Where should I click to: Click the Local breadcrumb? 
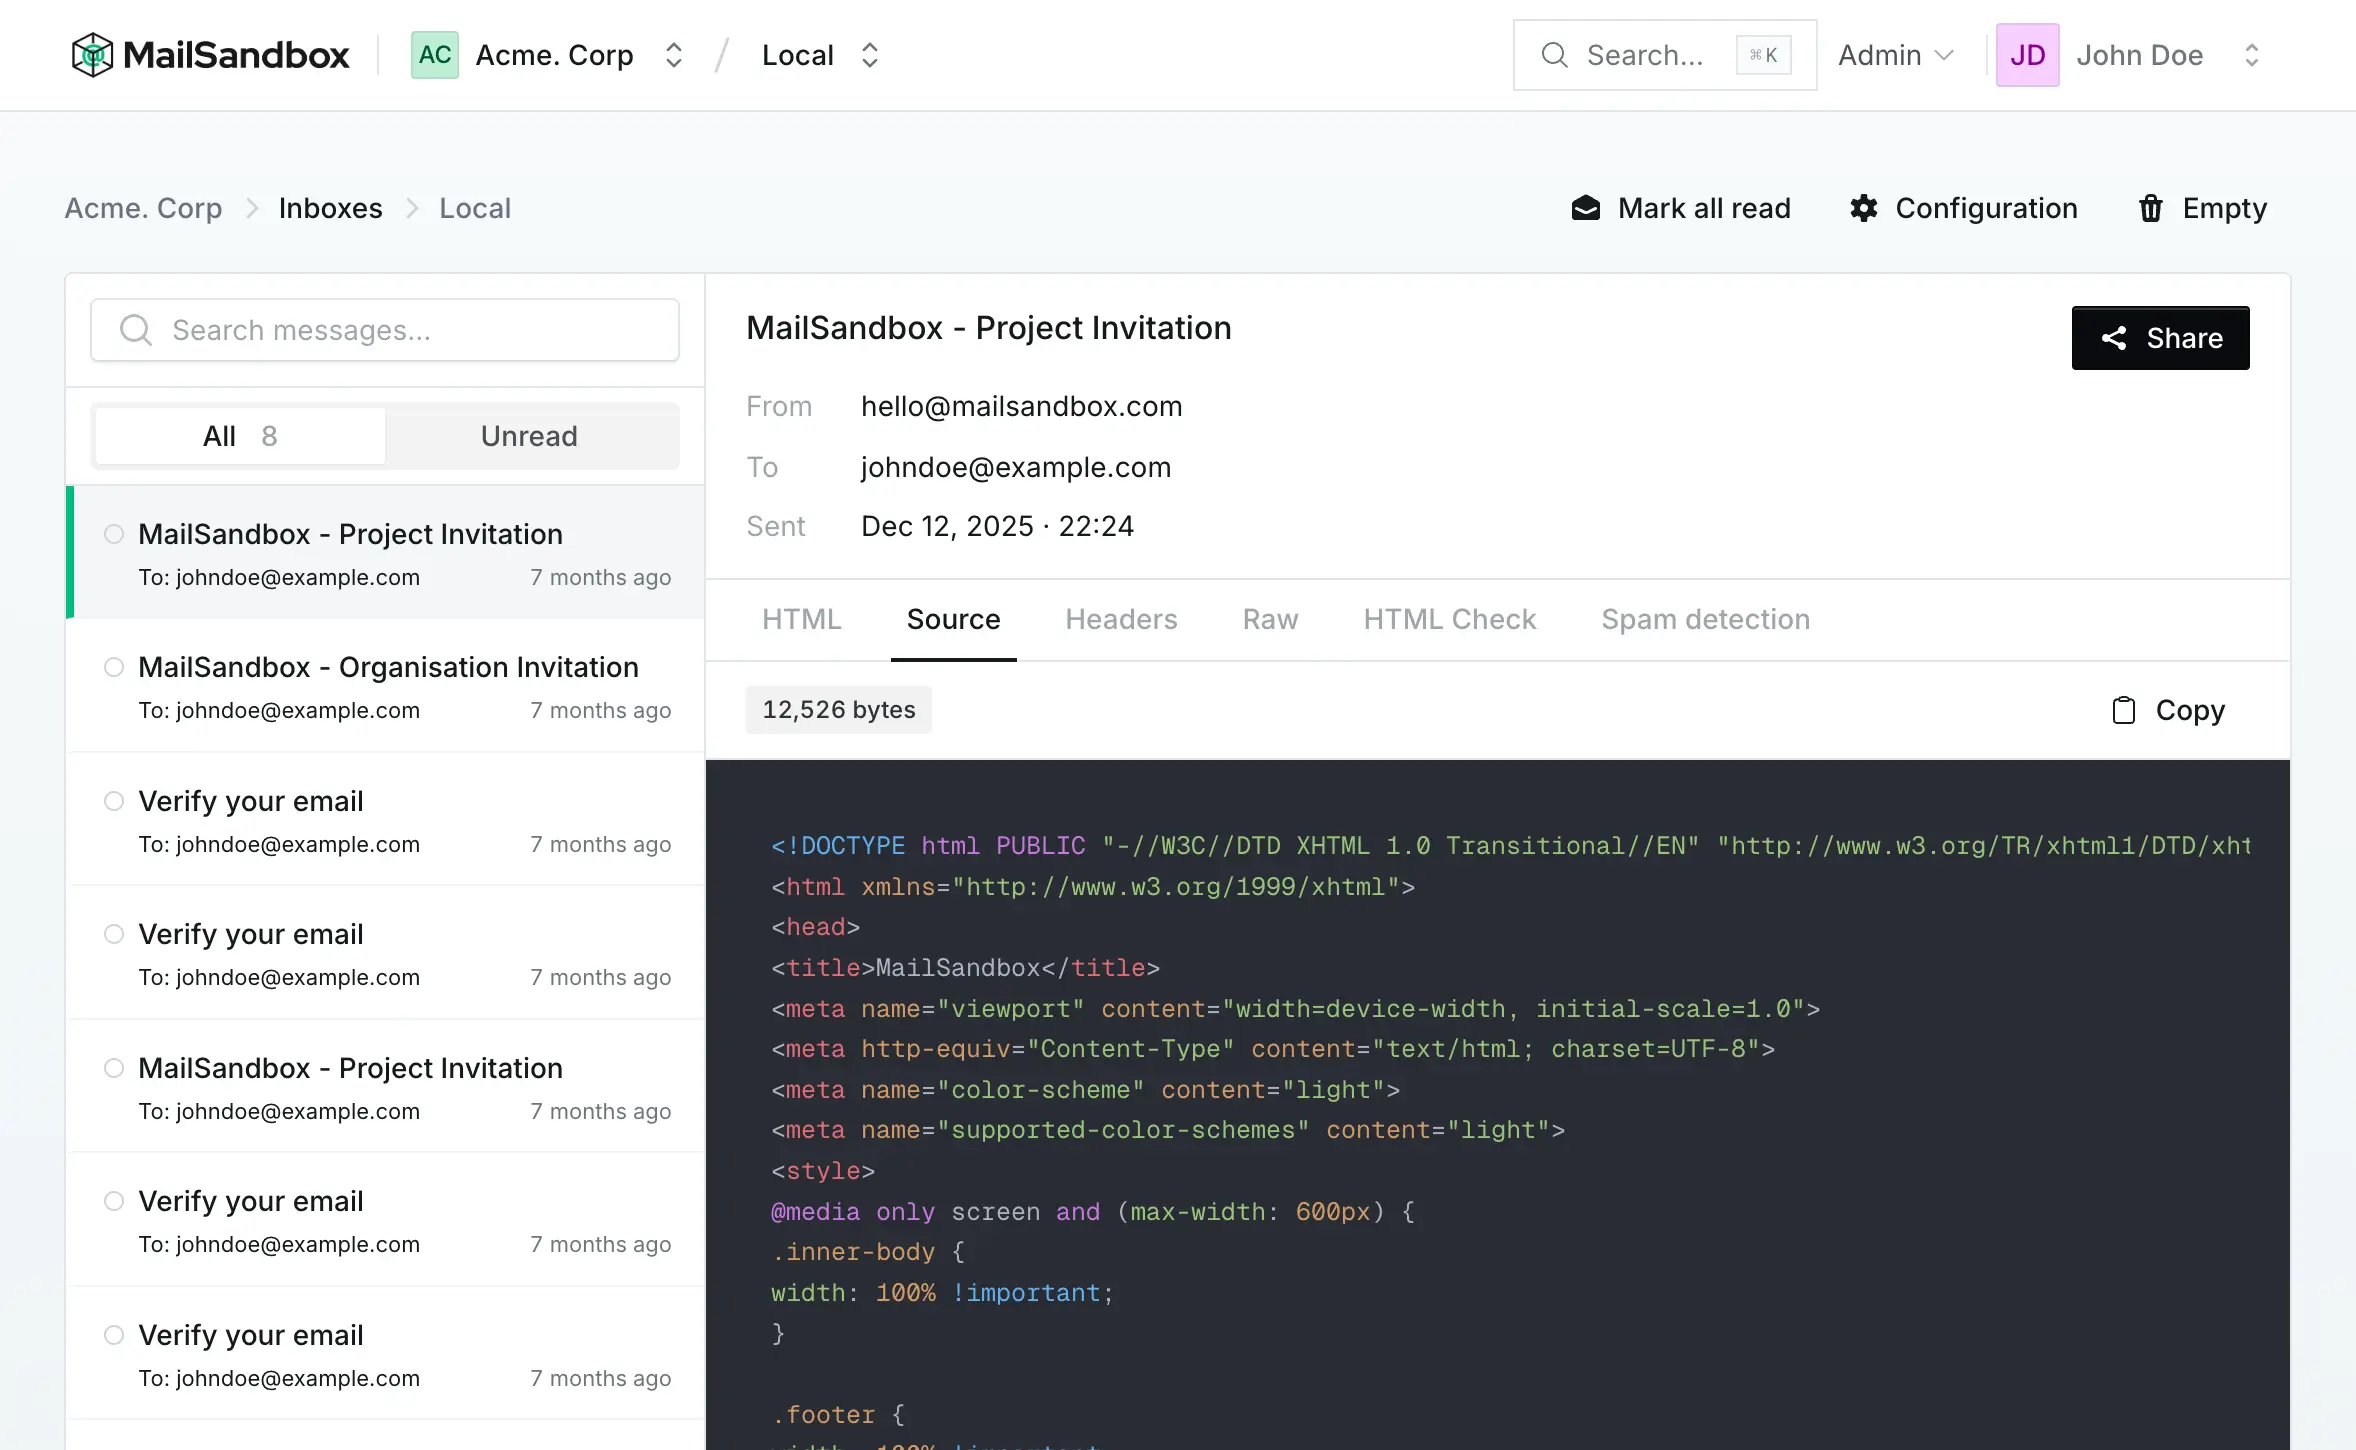(475, 208)
